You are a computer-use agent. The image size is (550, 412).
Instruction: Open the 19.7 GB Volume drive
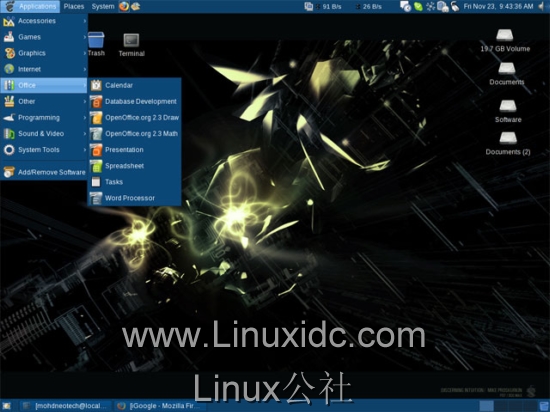505,41
